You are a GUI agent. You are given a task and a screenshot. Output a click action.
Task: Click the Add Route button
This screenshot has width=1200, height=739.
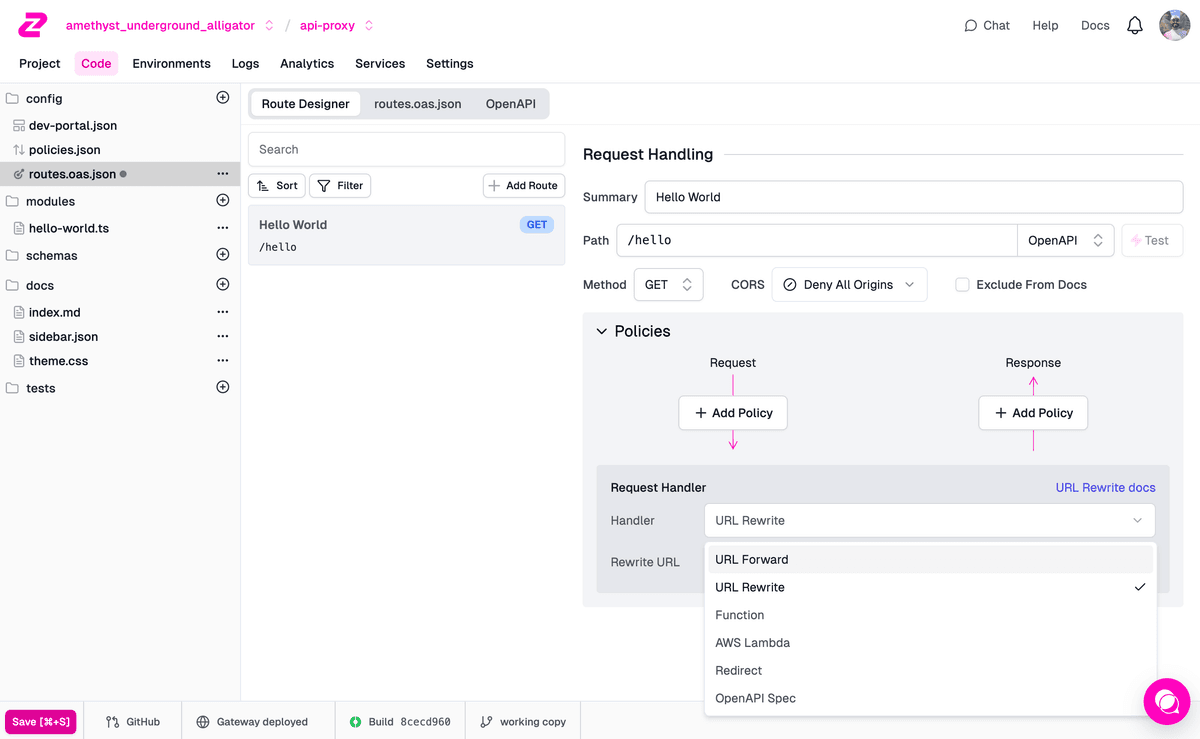(x=523, y=185)
